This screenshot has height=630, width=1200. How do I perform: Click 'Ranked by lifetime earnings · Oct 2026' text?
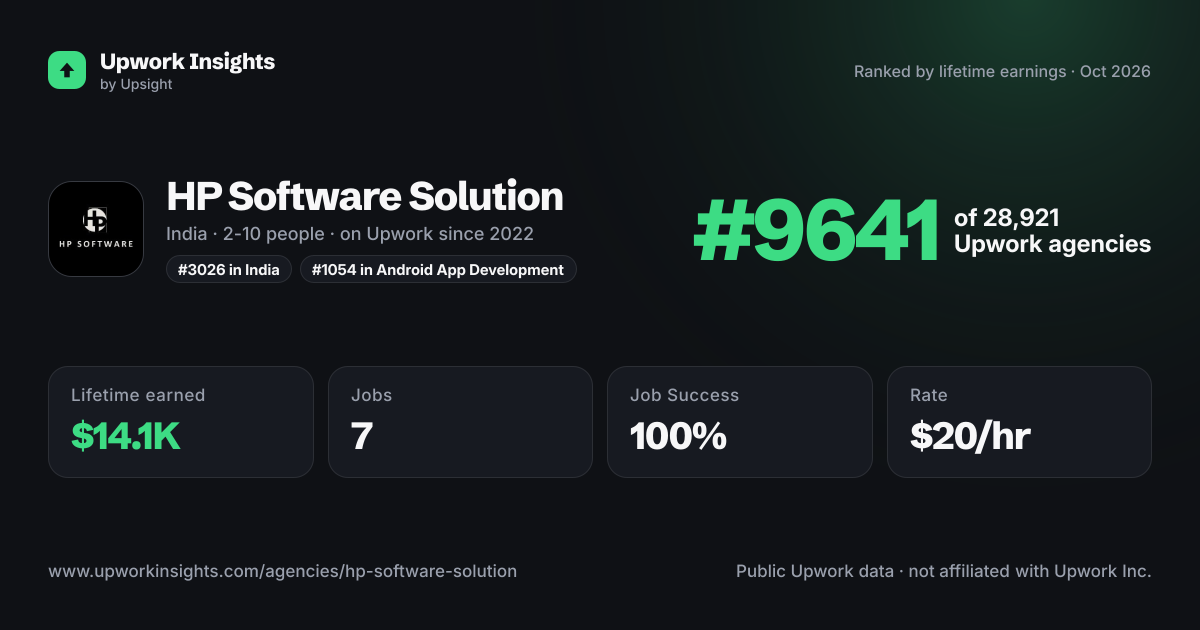click(1002, 72)
